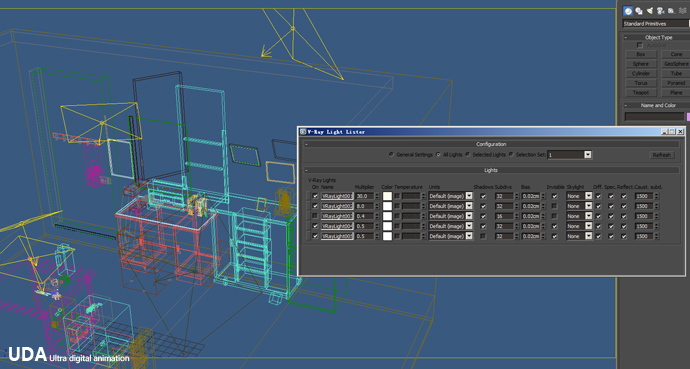Select the Shapes category icon
The image size is (690, 369).
click(x=639, y=11)
